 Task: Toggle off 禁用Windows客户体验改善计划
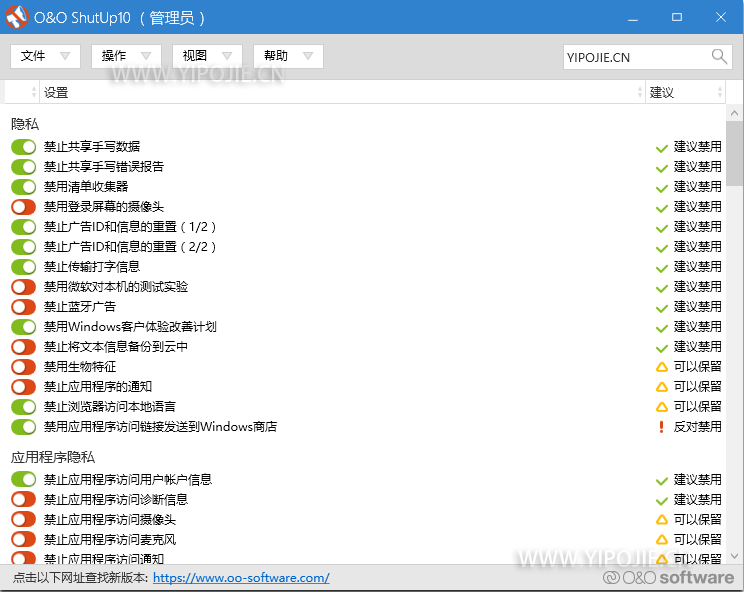tap(23, 327)
